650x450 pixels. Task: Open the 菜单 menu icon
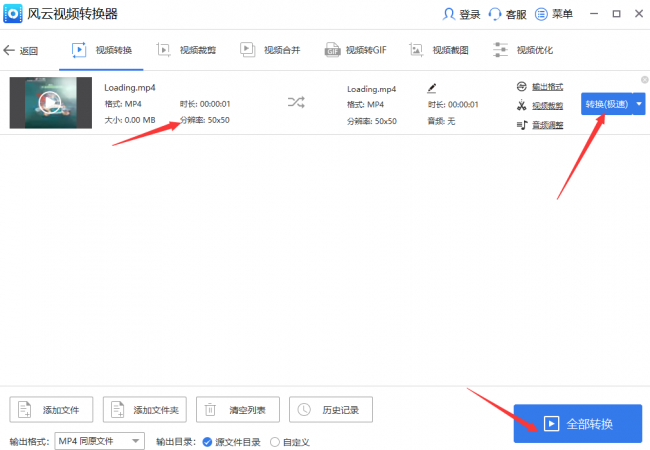pos(541,14)
